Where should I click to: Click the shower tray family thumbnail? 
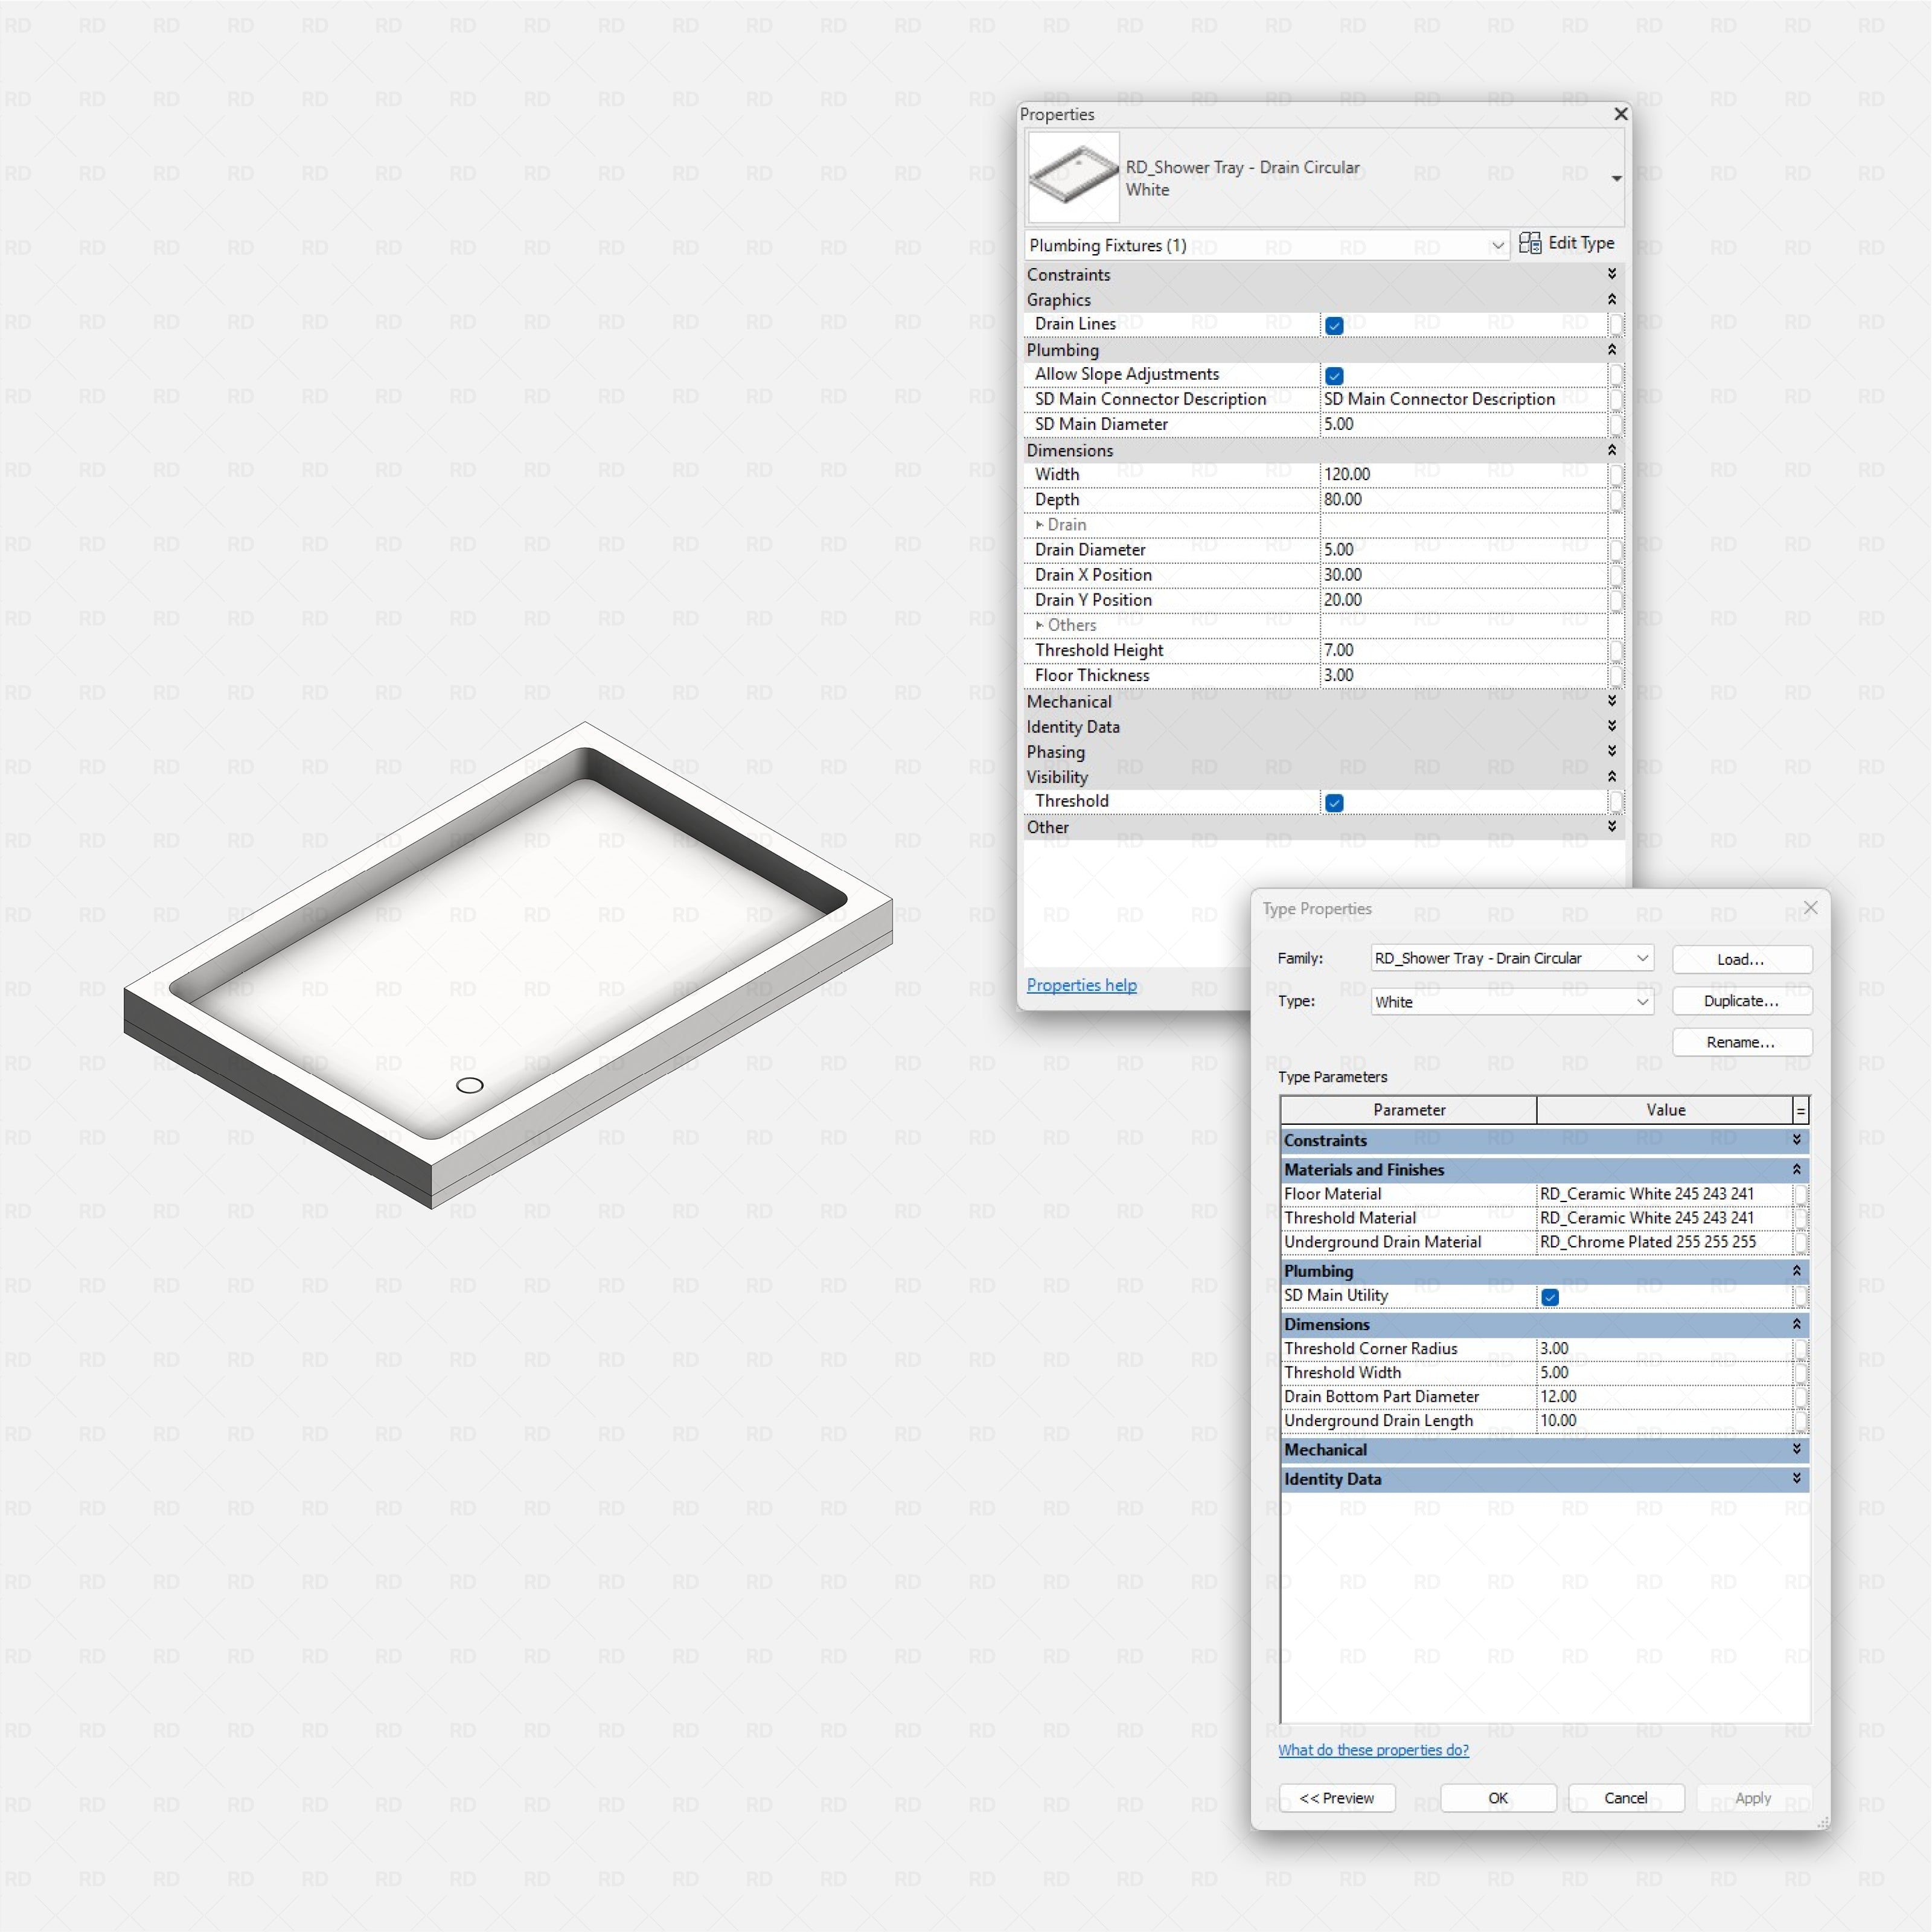tap(1073, 177)
